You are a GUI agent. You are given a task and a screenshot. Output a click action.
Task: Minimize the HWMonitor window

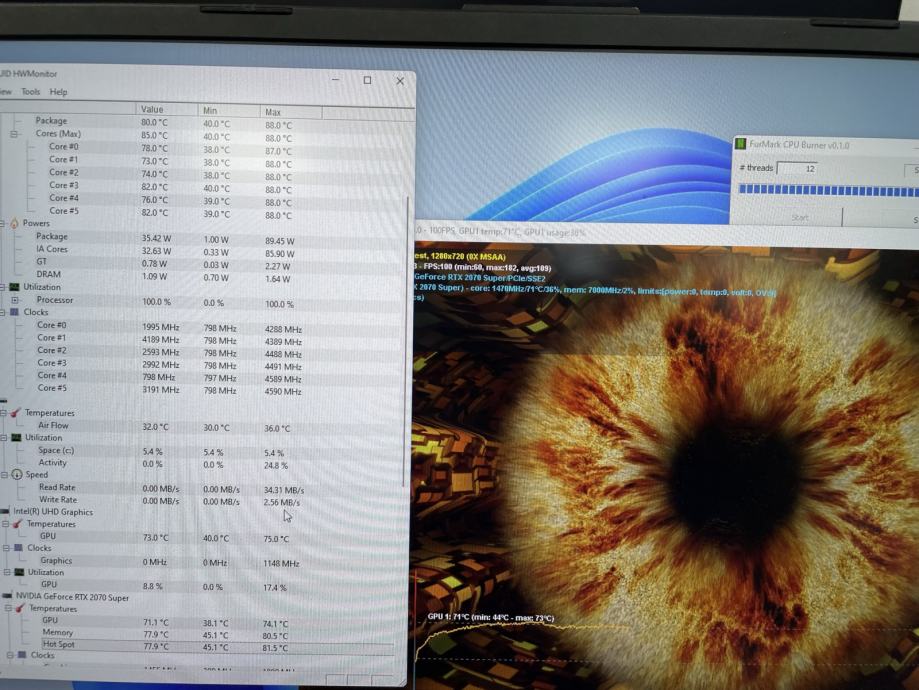[335, 79]
